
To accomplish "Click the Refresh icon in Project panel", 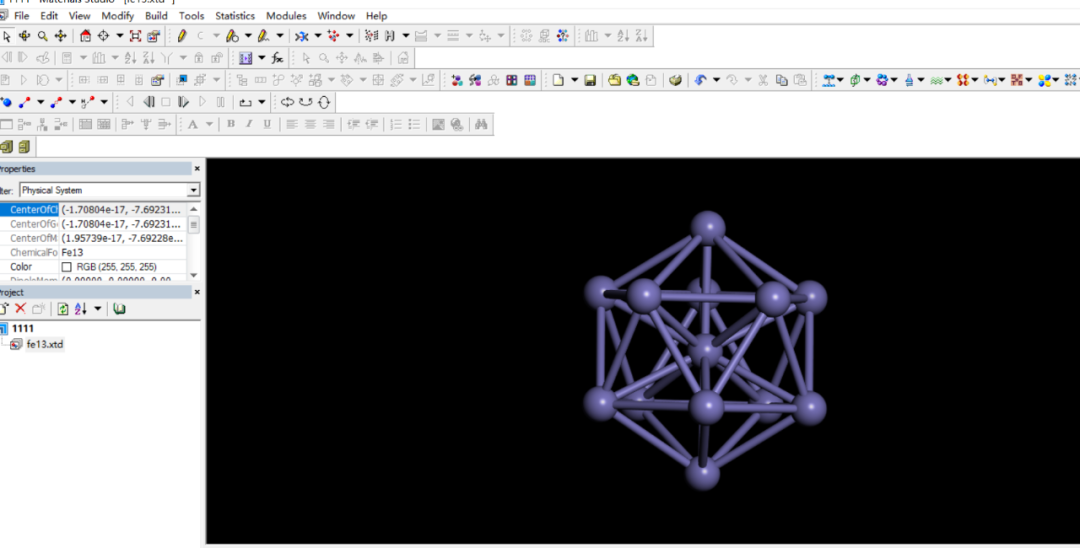I will coord(63,309).
